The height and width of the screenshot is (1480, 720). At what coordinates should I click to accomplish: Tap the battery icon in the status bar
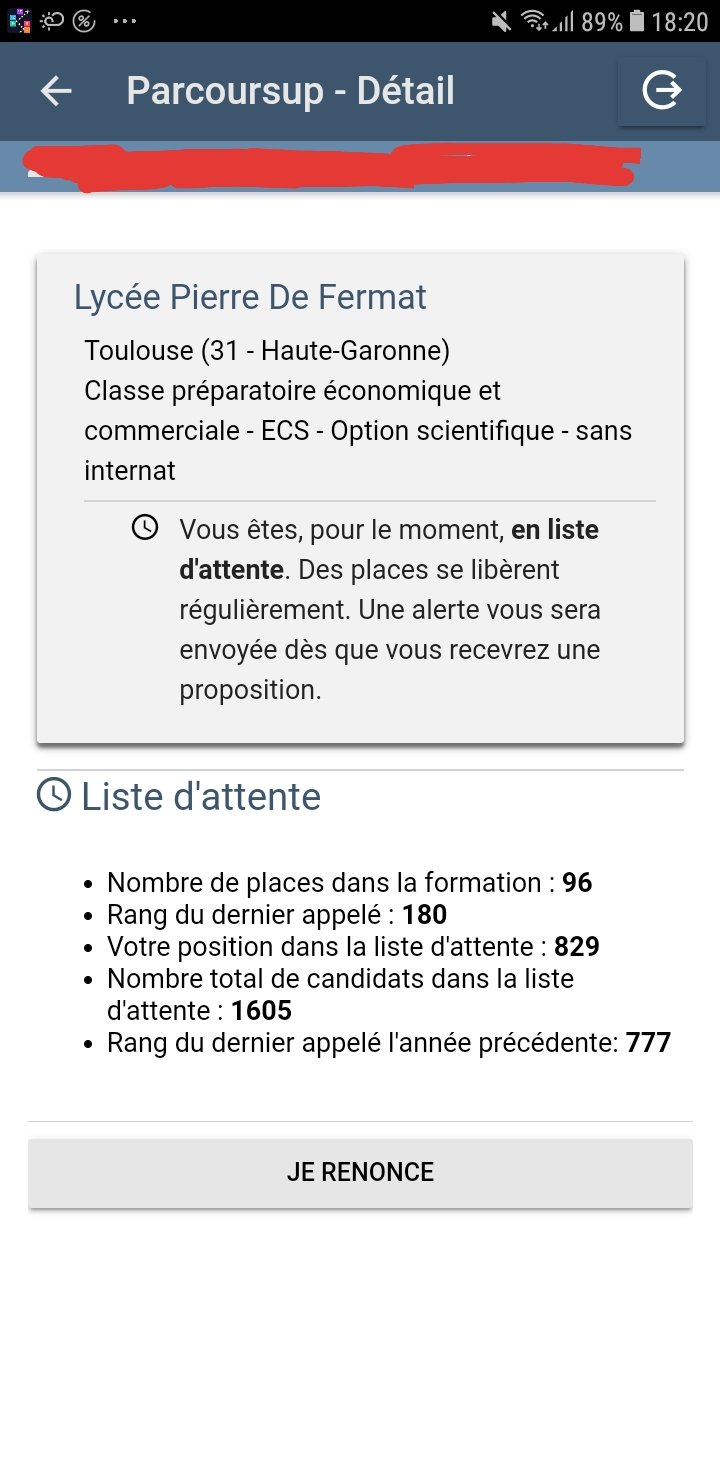[x=637, y=21]
